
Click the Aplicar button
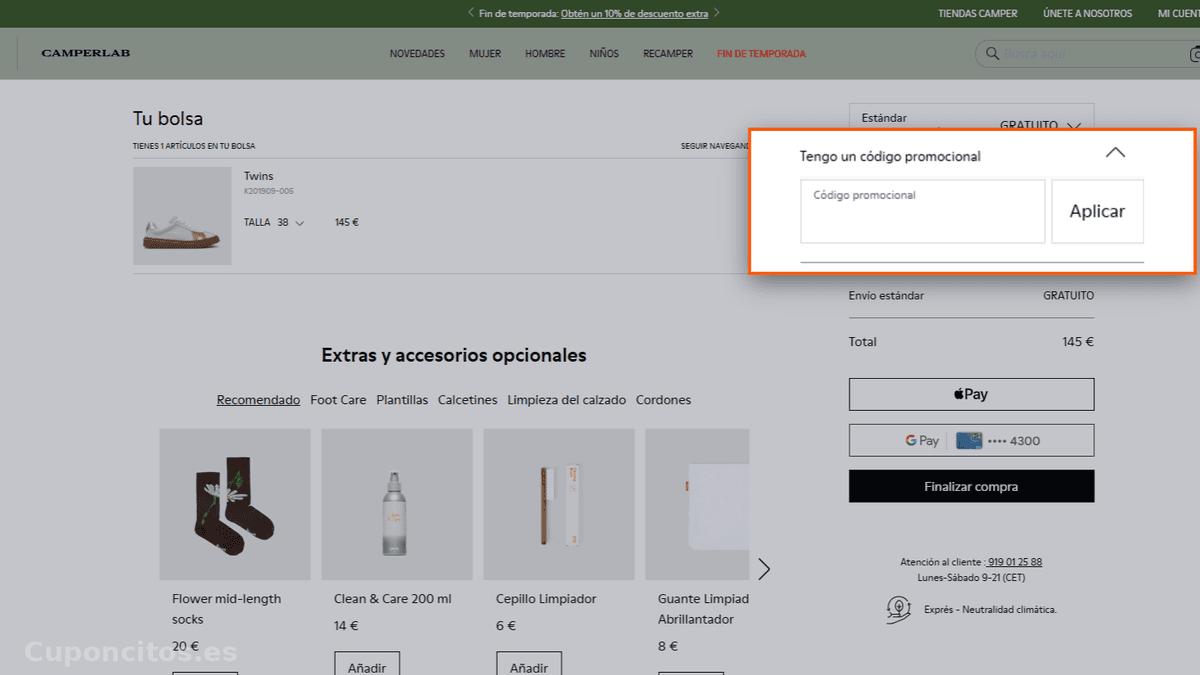tap(1097, 211)
